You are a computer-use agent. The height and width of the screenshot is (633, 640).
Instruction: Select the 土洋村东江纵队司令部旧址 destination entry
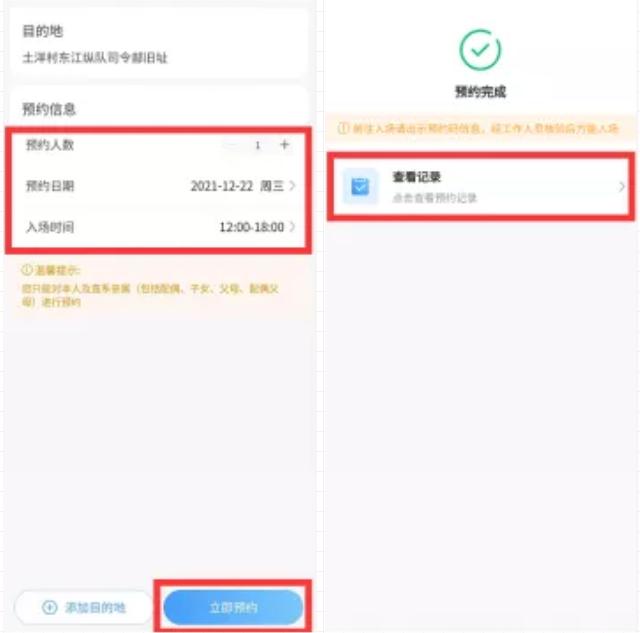tap(95, 58)
